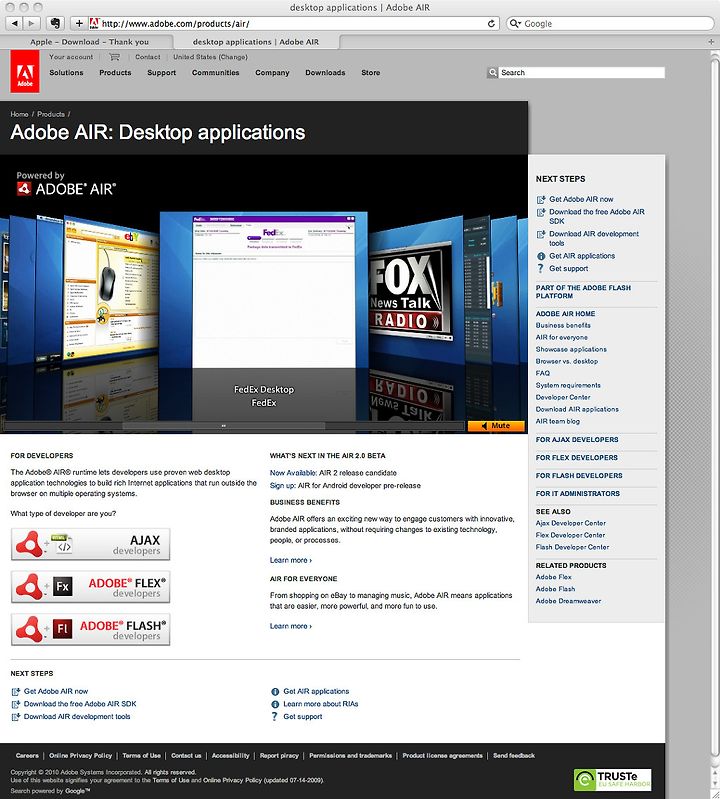Click the browser vertical scrollbar
720x799 pixels.
coord(715,408)
